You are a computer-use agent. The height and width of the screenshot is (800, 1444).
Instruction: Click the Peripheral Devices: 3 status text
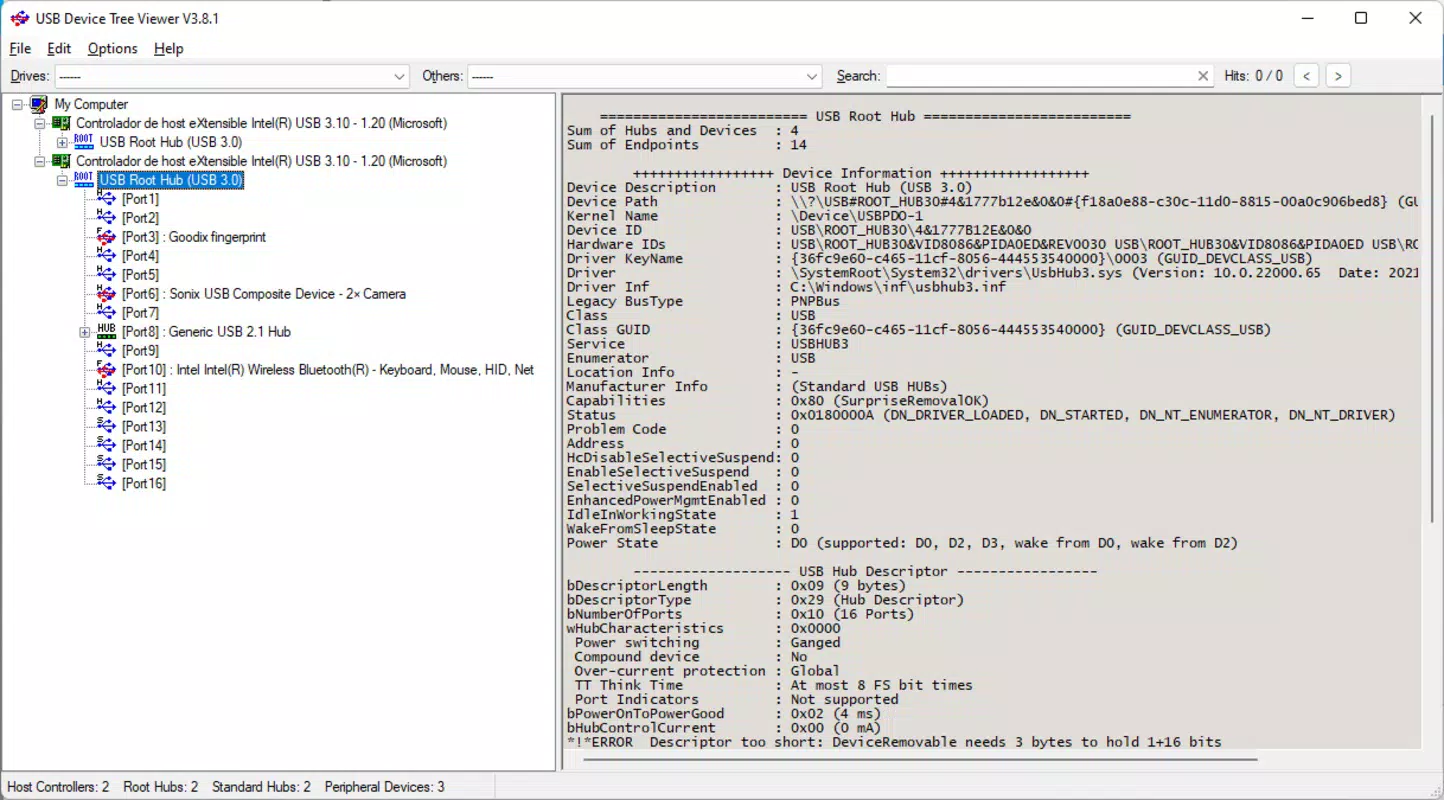pyautogui.click(x=385, y=787)
